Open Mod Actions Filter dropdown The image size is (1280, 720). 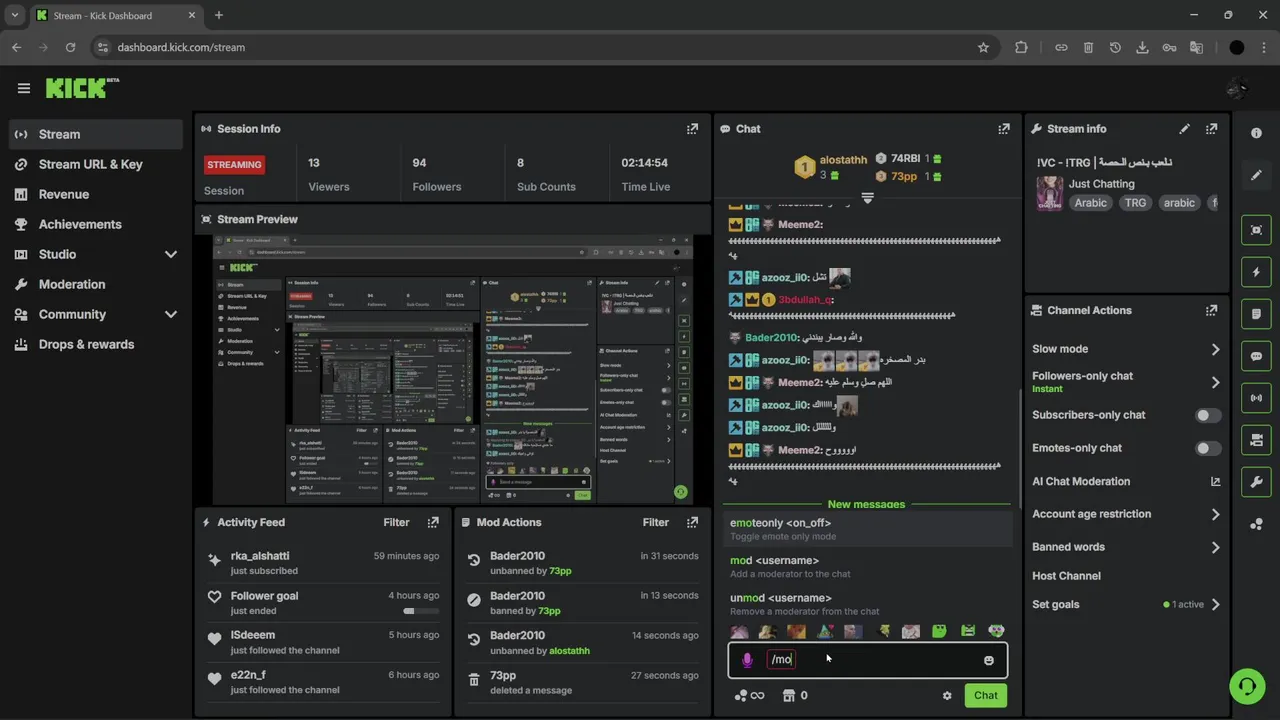(656, 522)
